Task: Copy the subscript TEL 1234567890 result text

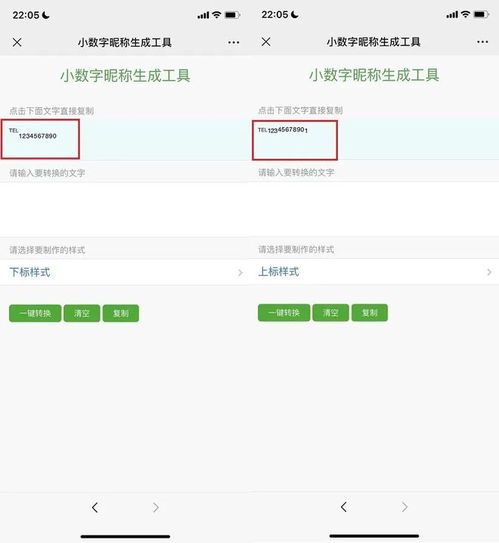Action: pos(33,134)
